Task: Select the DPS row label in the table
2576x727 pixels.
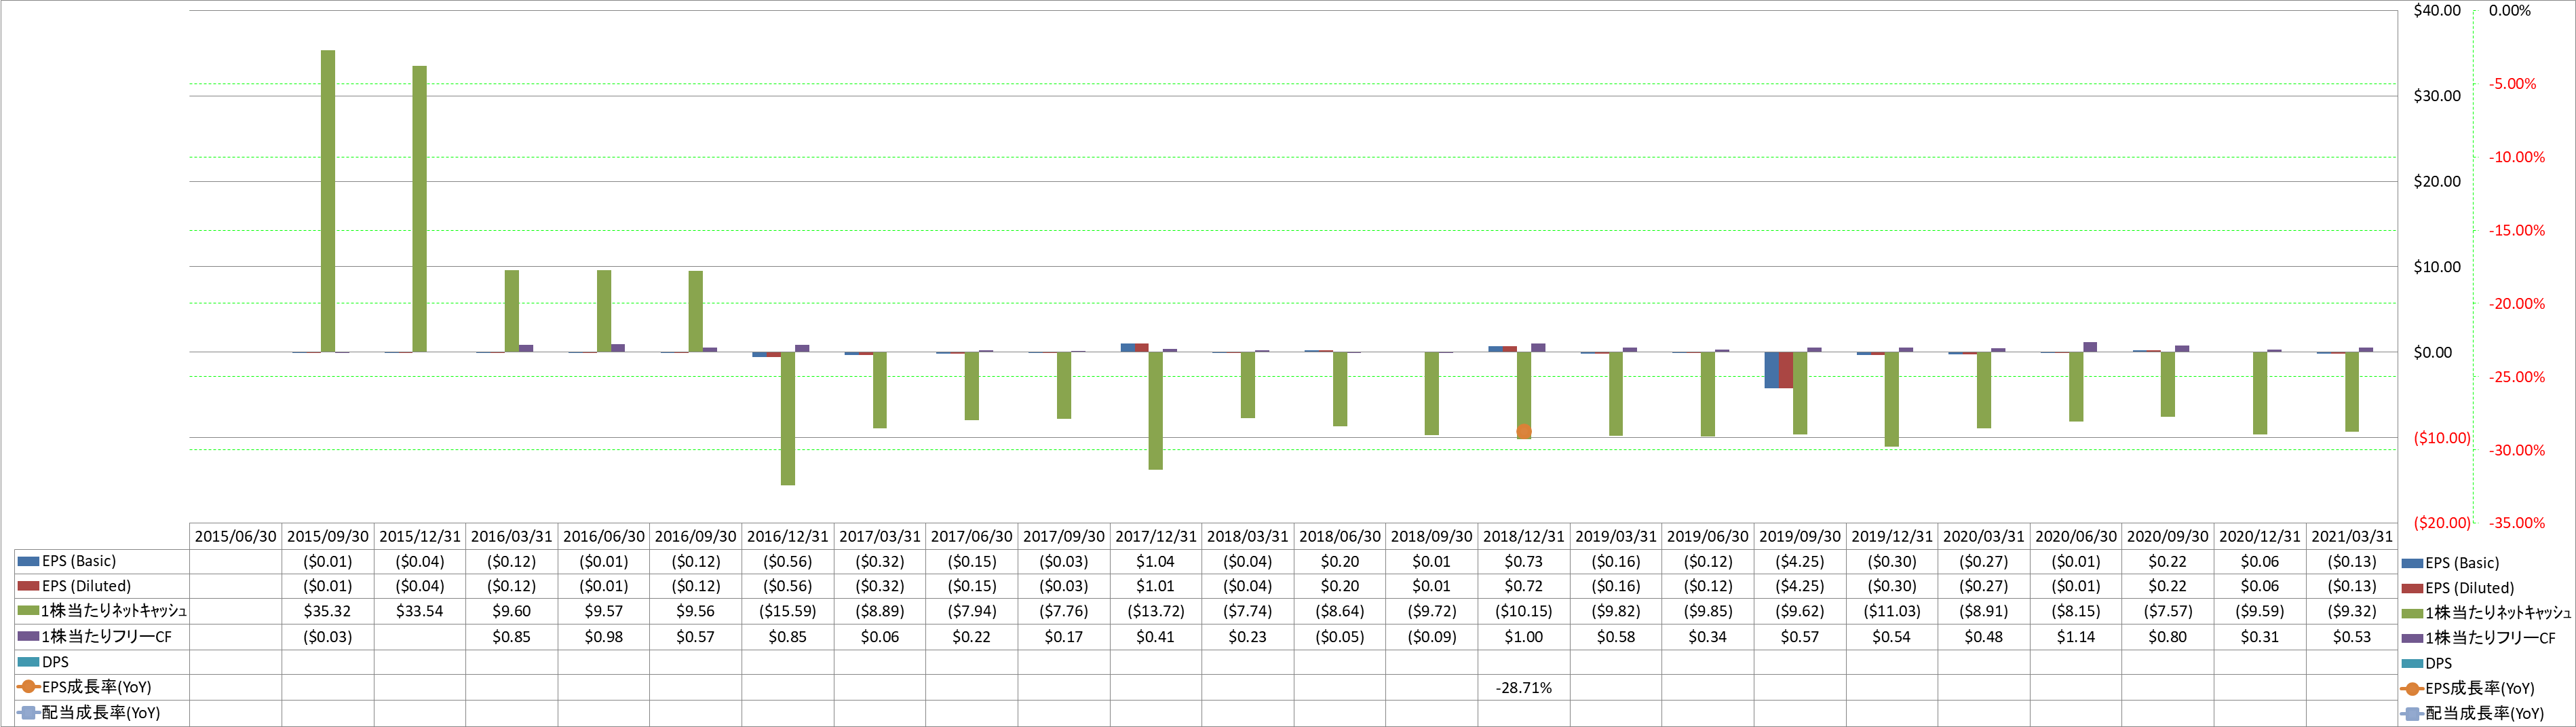Action: (55, 662)
